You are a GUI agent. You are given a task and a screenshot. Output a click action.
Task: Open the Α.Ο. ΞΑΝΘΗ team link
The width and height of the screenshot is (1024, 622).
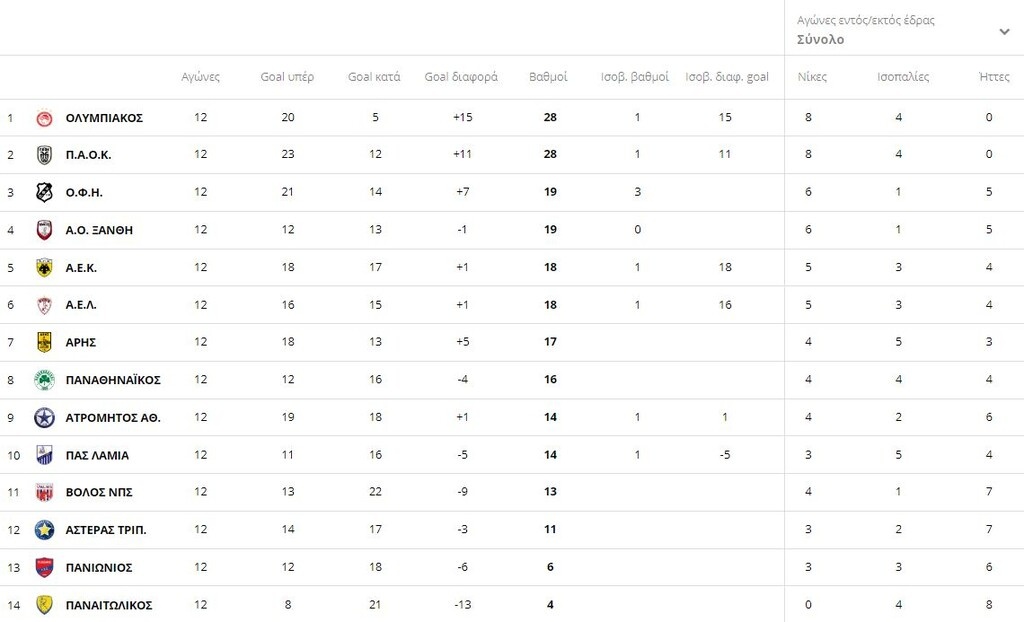[x=99, y=230]
